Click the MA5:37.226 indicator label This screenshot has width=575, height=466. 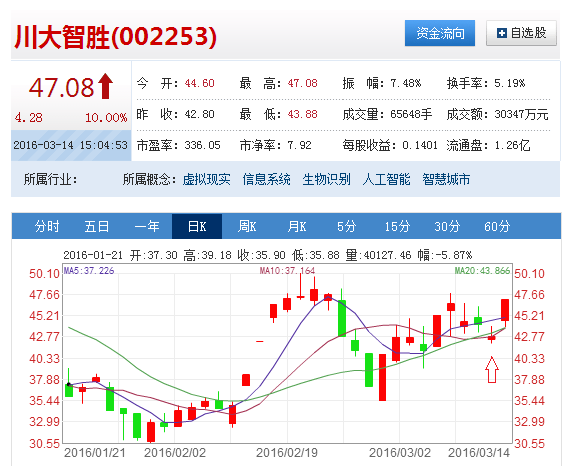[x=89, y=271]
